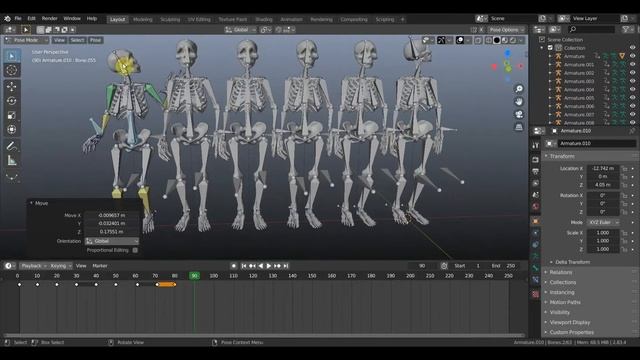Click the viewport zoom magnifier icon
The height and width of the screenshot is (360, 640).
519,89
